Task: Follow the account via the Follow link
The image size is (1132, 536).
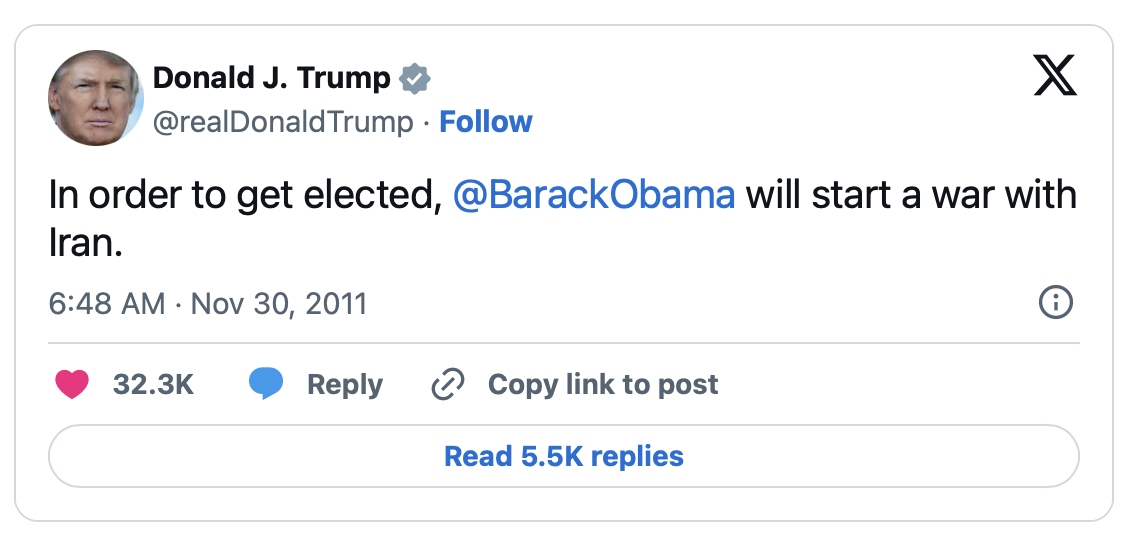Action: (486, 122)
